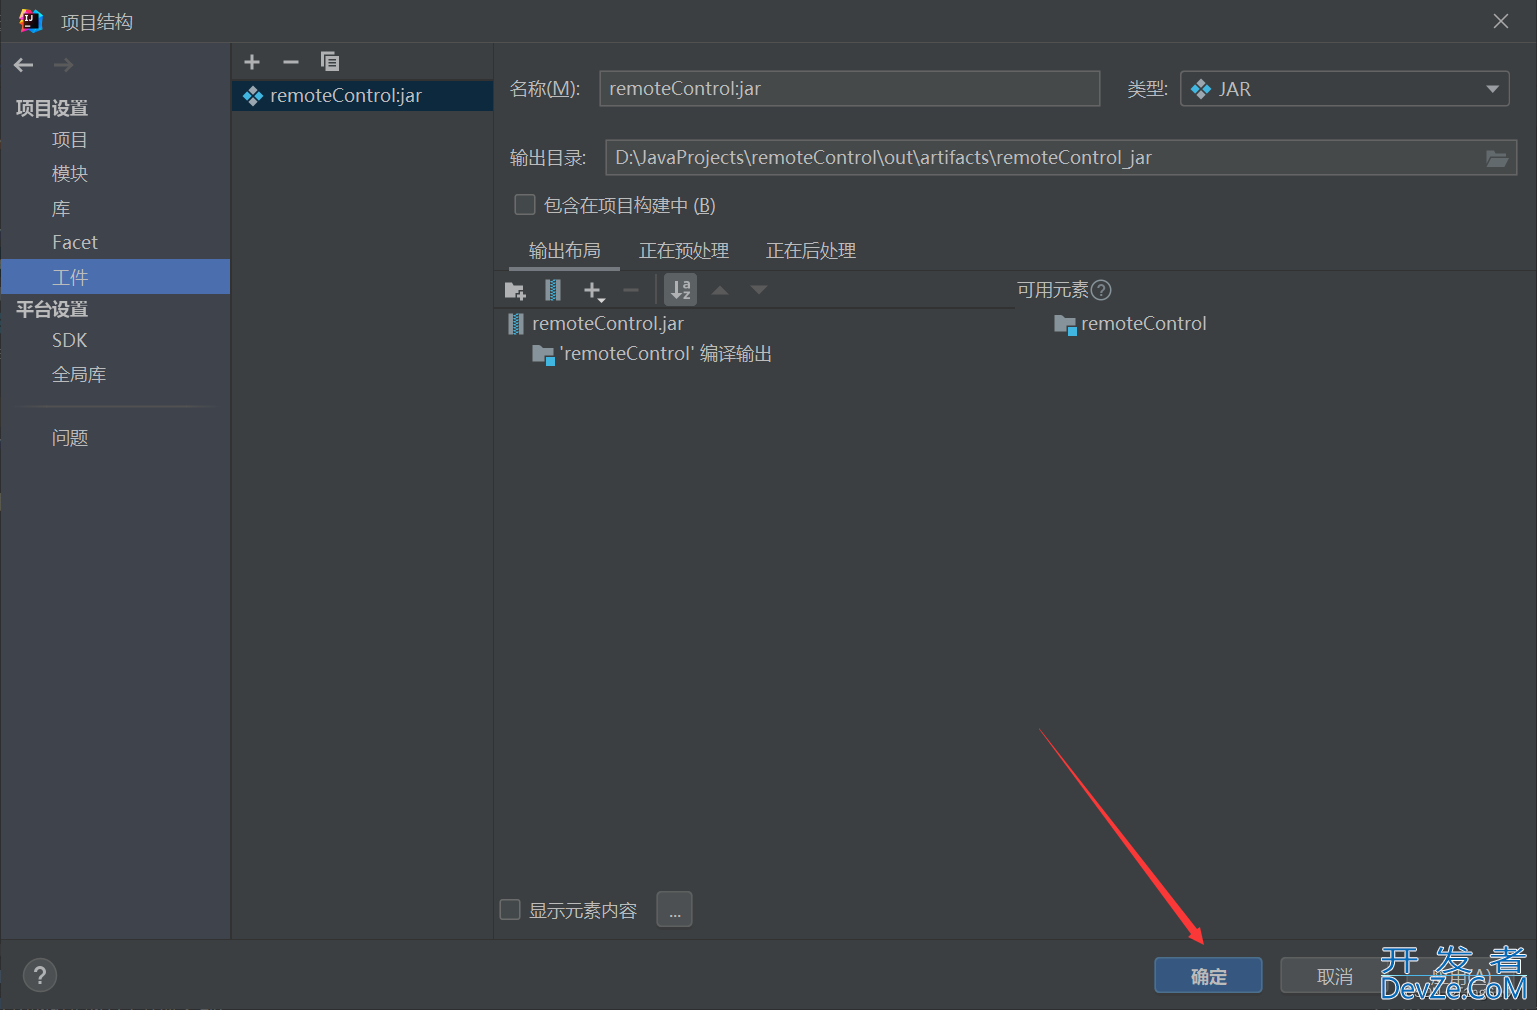Copy the selected artifact
1537x1010 pixels.
pos(330,62)
